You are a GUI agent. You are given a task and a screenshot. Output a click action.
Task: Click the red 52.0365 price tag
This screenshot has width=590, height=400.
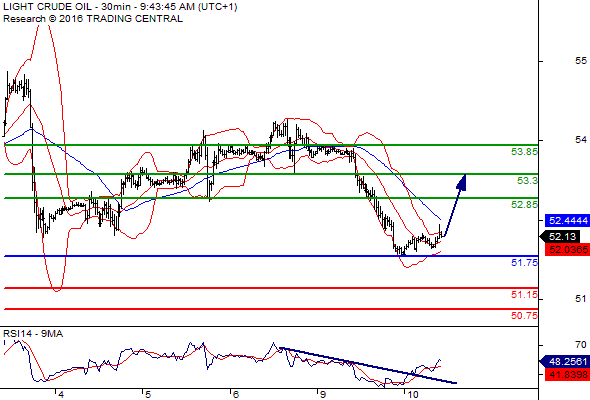567,249
